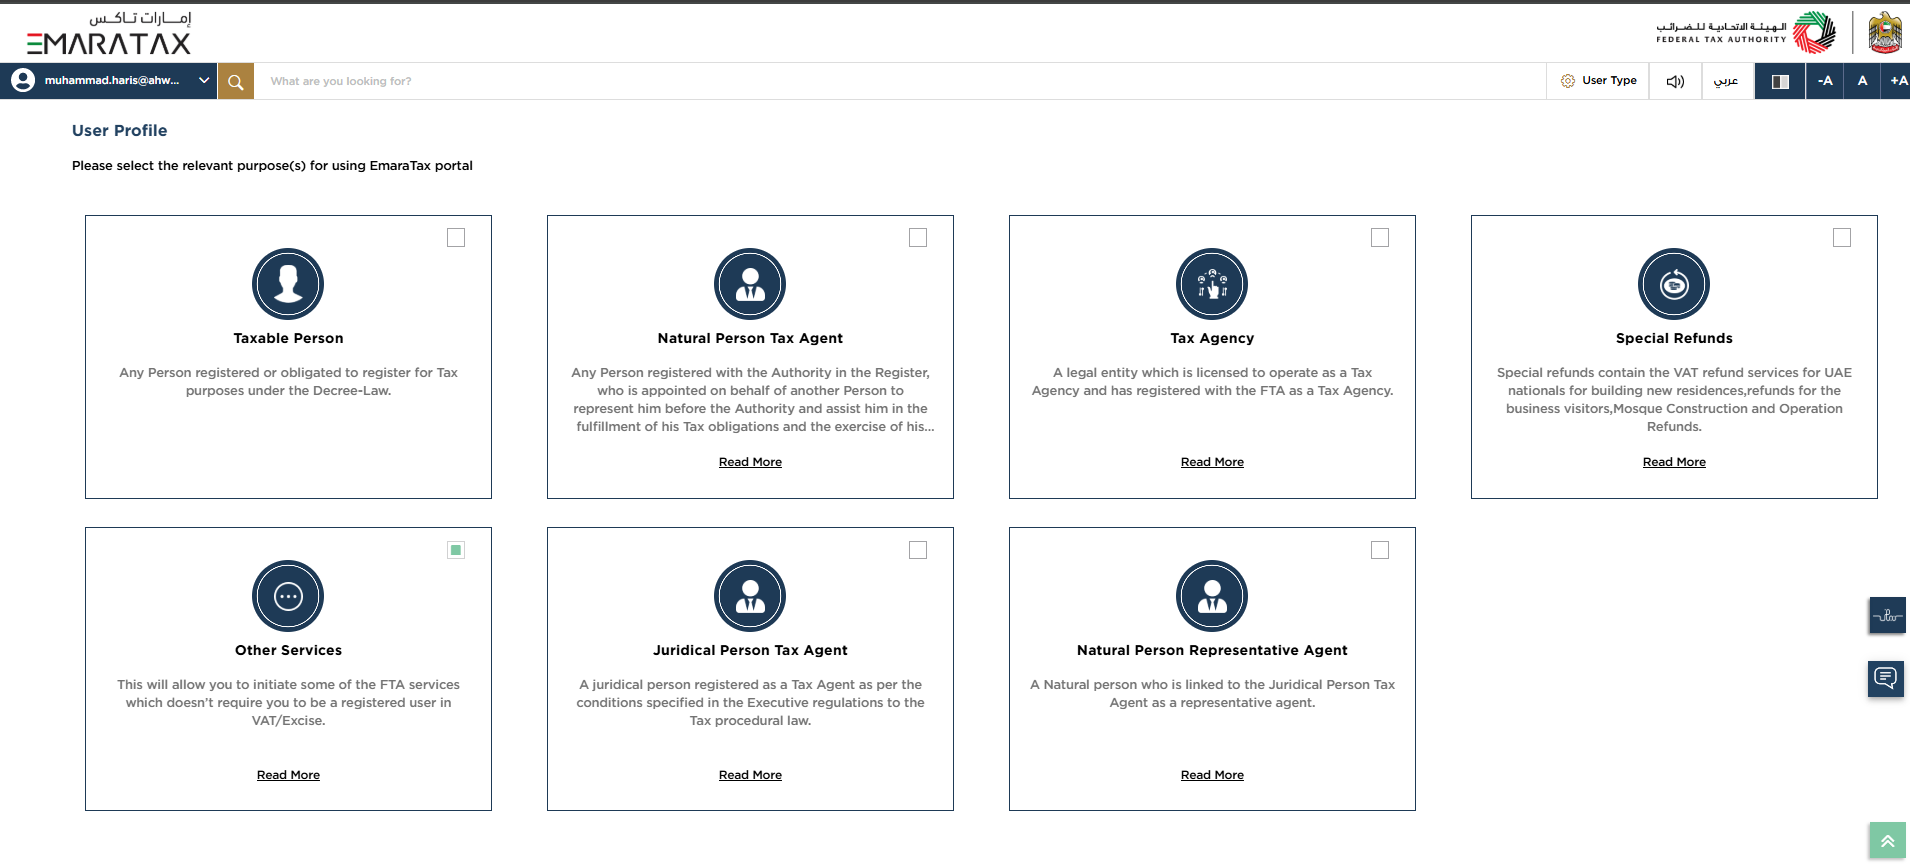This screenshot has width=1910, height=868.
Task: Click the search magnifier icon
Action: click(236, 82)
